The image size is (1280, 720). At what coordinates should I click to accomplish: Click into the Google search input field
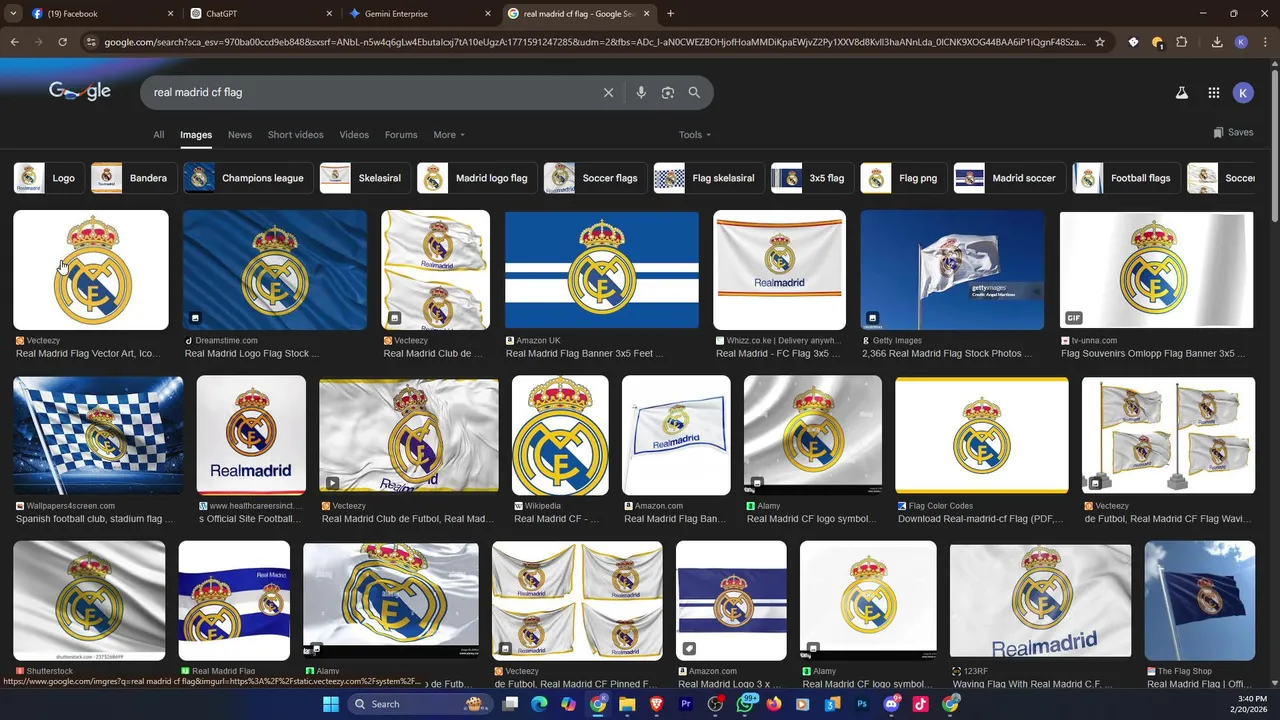370,92
